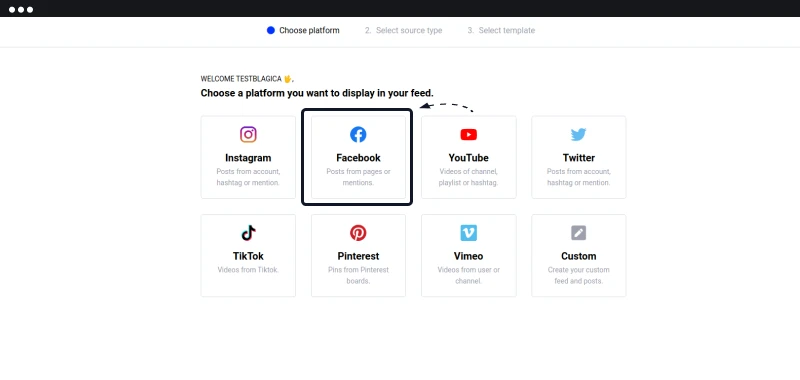Choose the TikTok title label
This screenshot has height=380, width=800.
coord(248,256)
